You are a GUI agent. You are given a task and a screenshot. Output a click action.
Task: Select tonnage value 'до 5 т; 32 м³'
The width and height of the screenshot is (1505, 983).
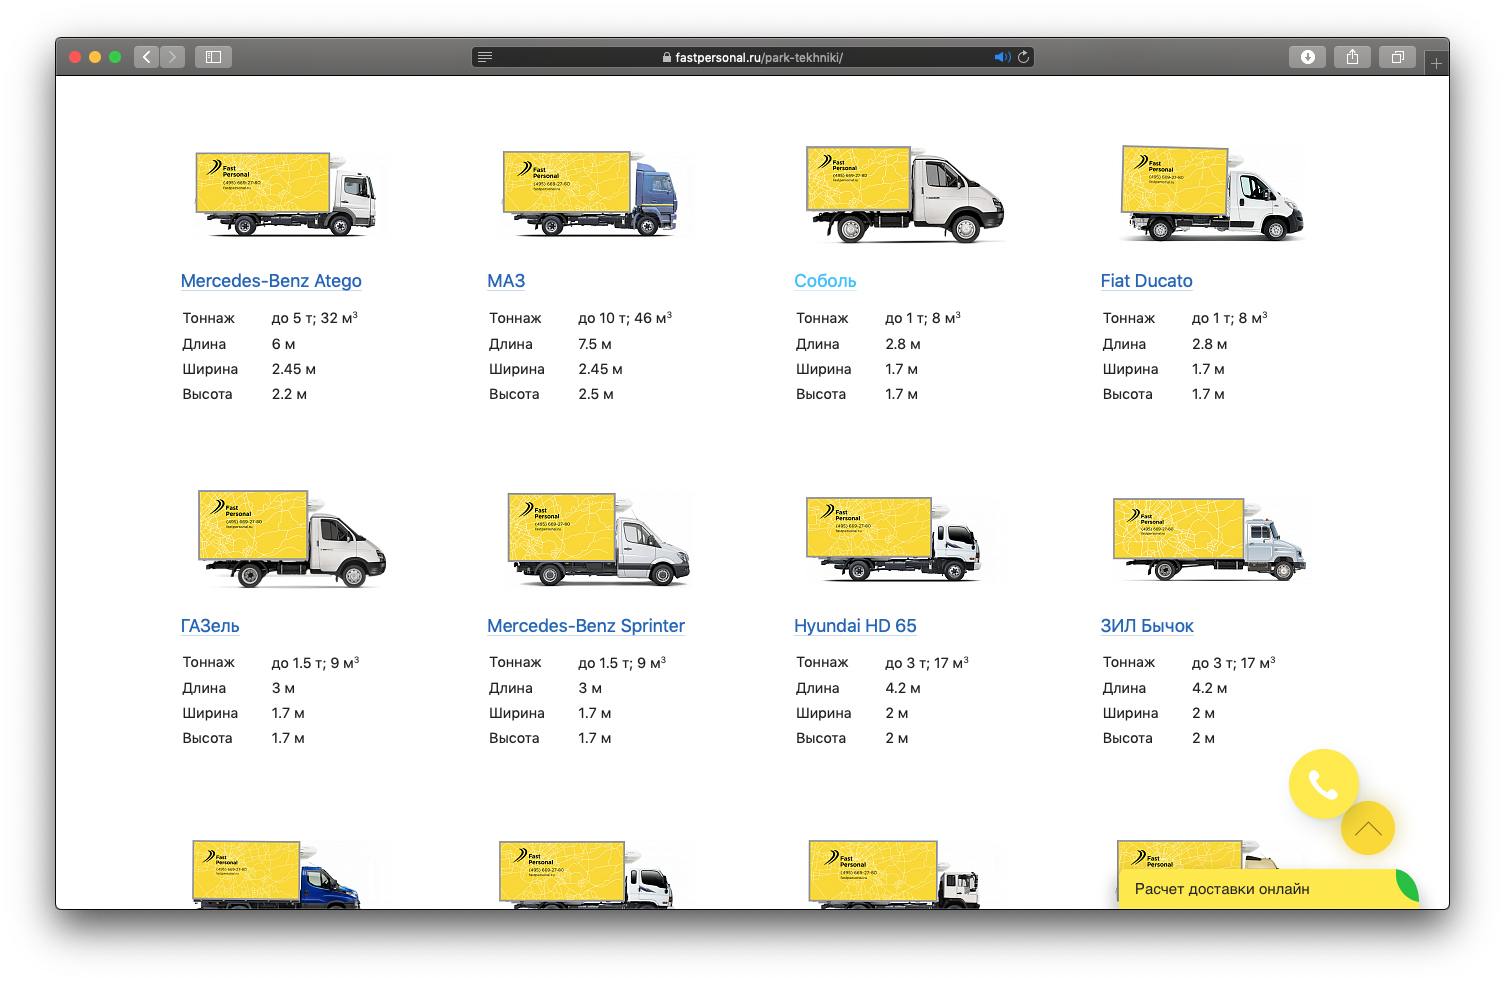point(314,318)
